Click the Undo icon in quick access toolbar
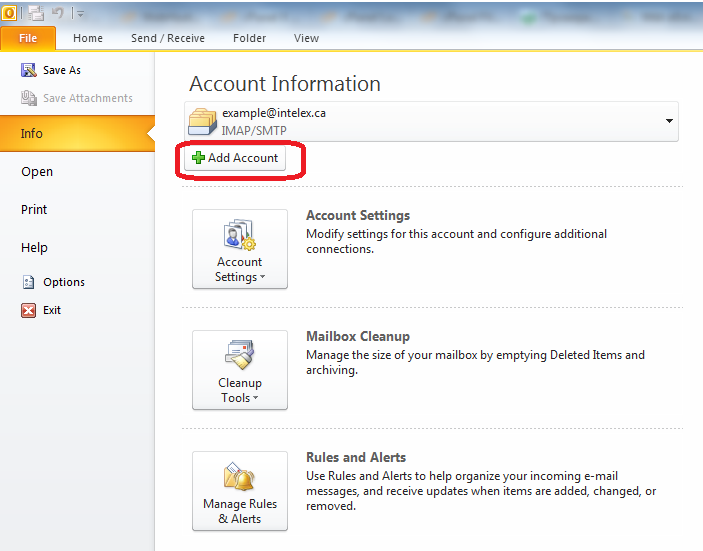The height and width of the screenshot is (551, 703). pyautogui.click(x=58, y=13)
